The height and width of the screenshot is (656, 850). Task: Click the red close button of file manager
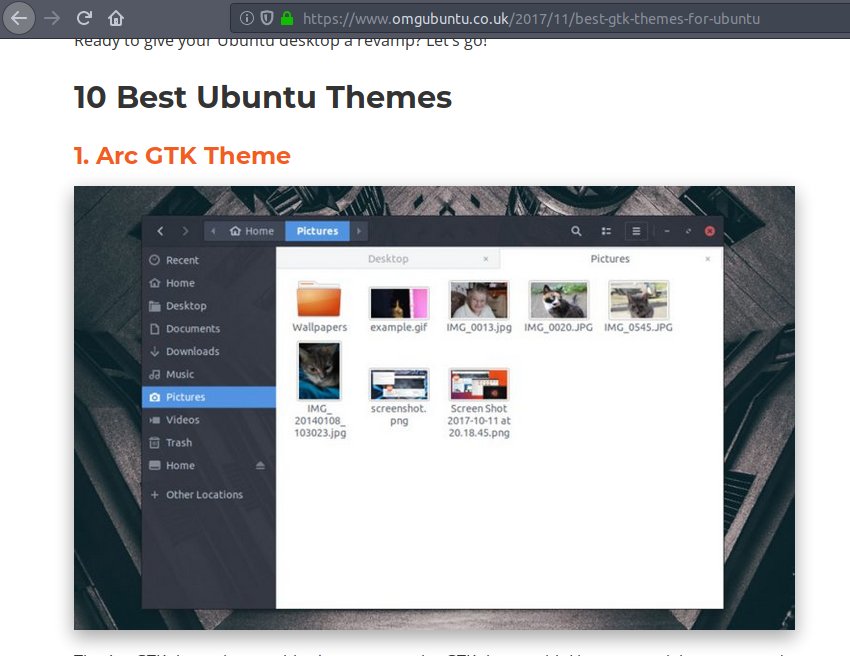[x=710, y=231]
